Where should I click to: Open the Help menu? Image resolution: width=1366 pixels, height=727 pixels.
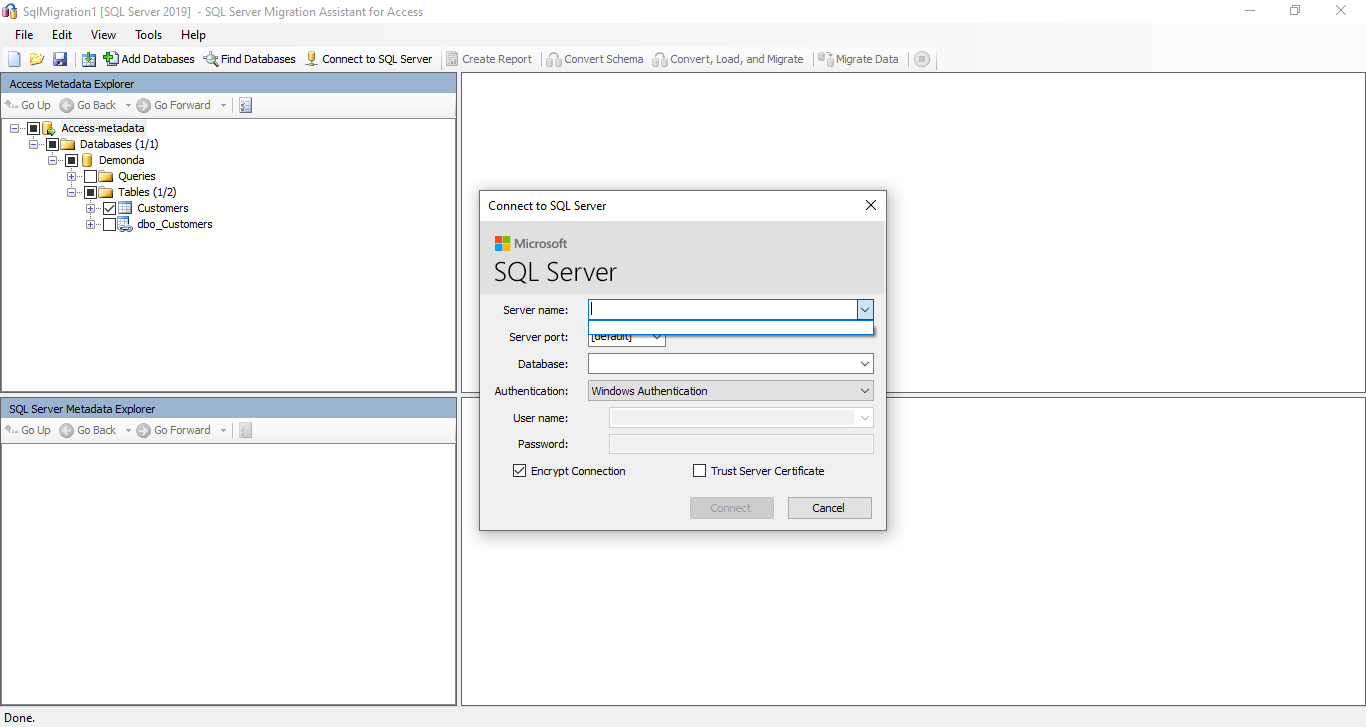[x=193, y=35]
